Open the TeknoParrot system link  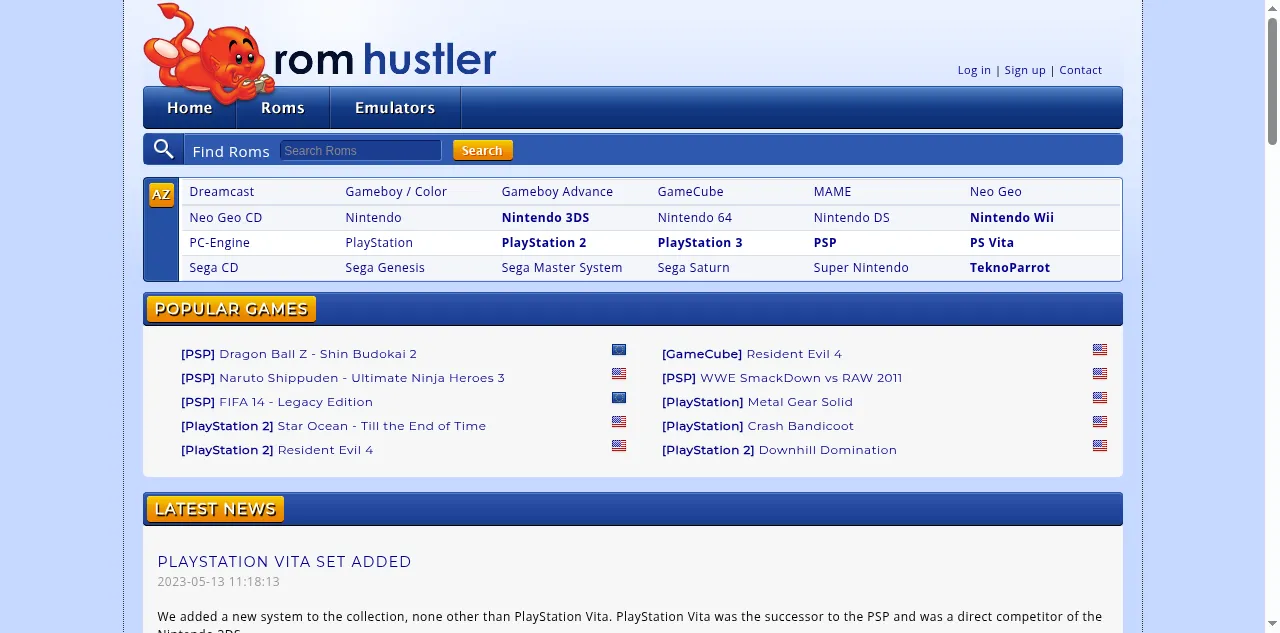(x=1010, y=268)
